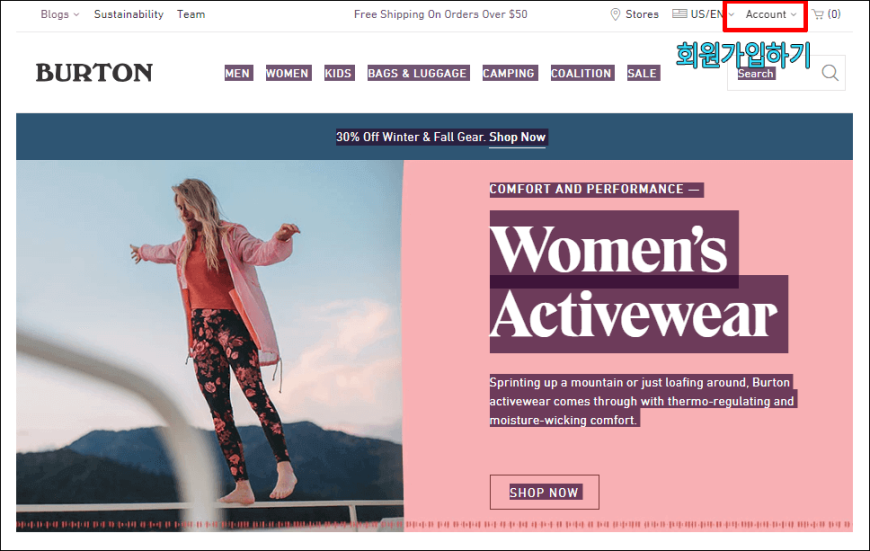Screen dimensions: 870x551
Task: Click the activewear description paragraph
Action: coord(643,401)
